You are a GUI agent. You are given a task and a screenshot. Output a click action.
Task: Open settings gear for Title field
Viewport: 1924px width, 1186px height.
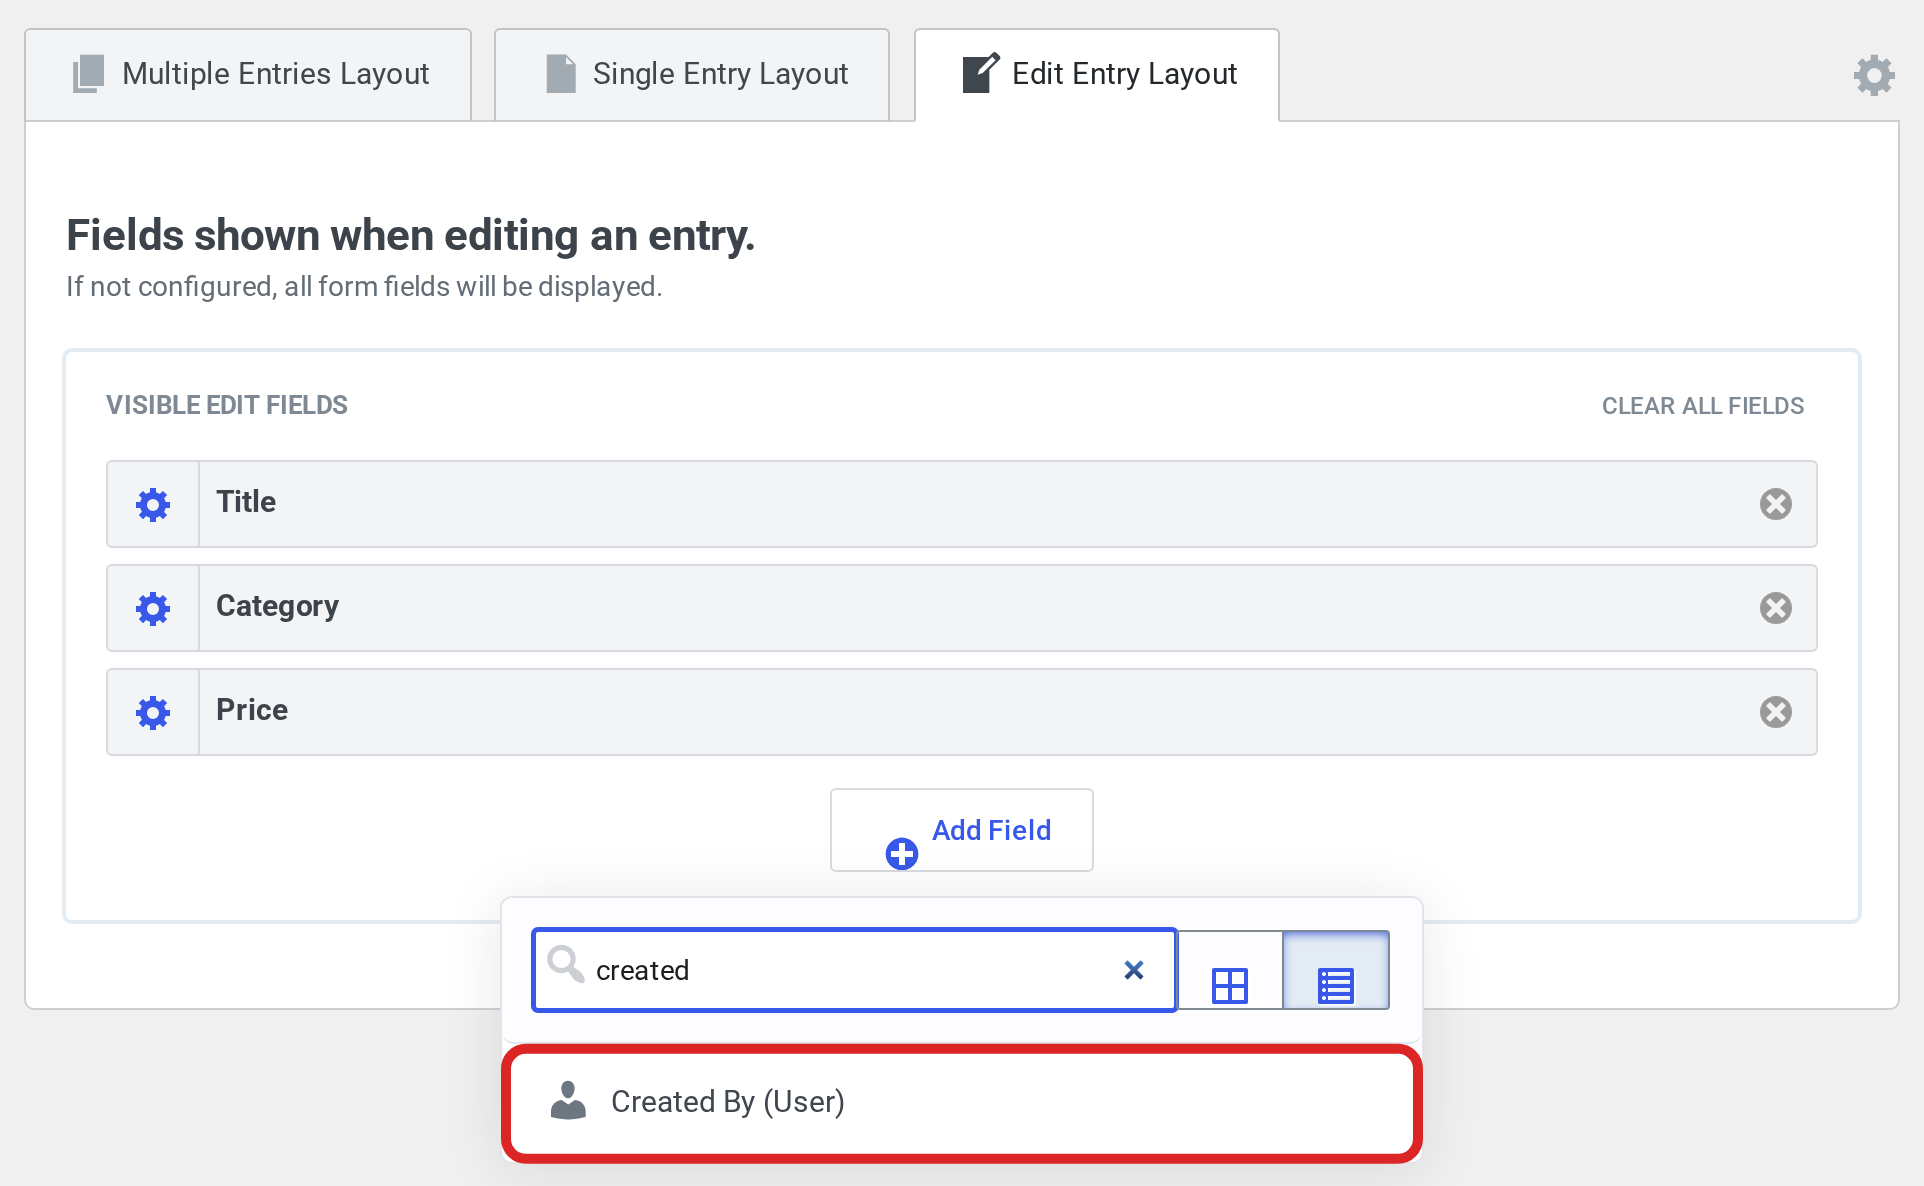click(153, 504)
